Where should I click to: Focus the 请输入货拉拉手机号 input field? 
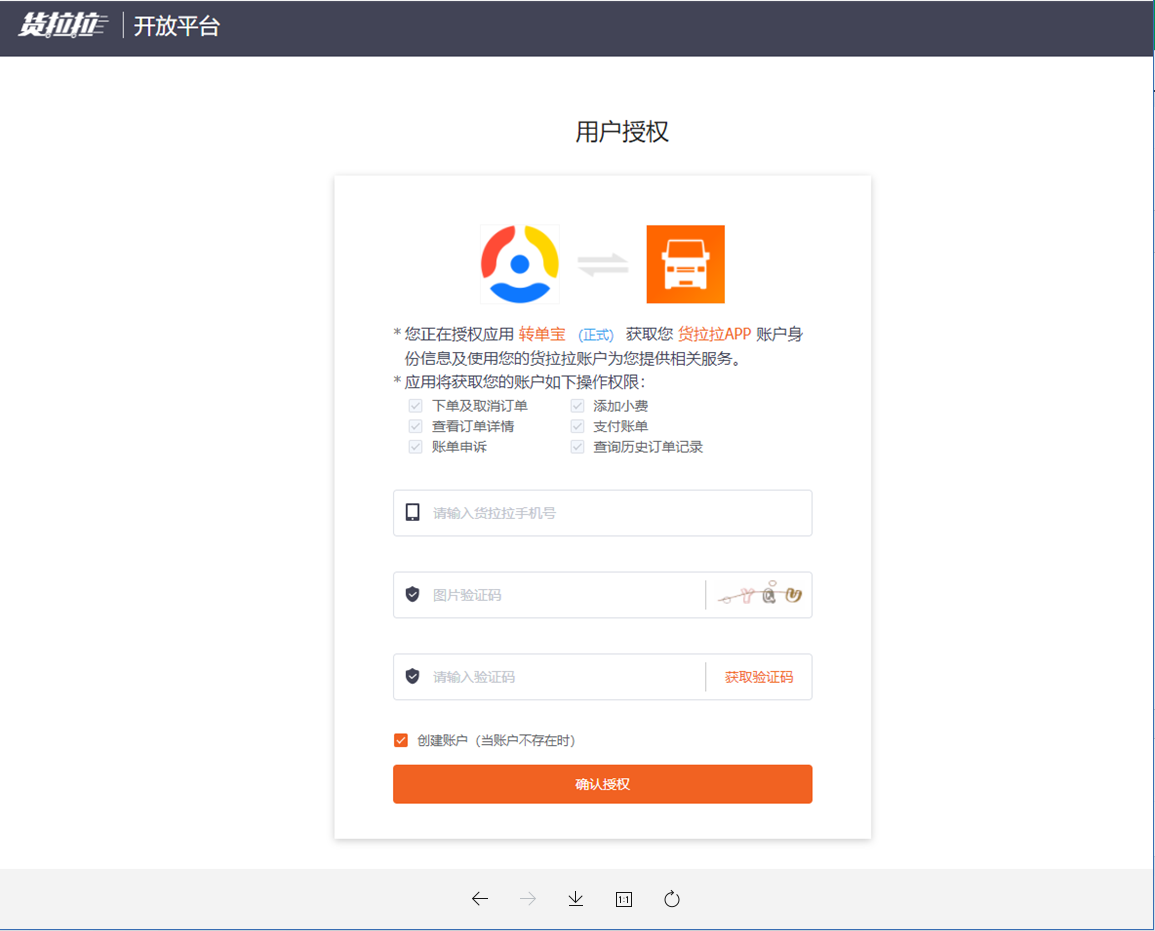(603, 513)
